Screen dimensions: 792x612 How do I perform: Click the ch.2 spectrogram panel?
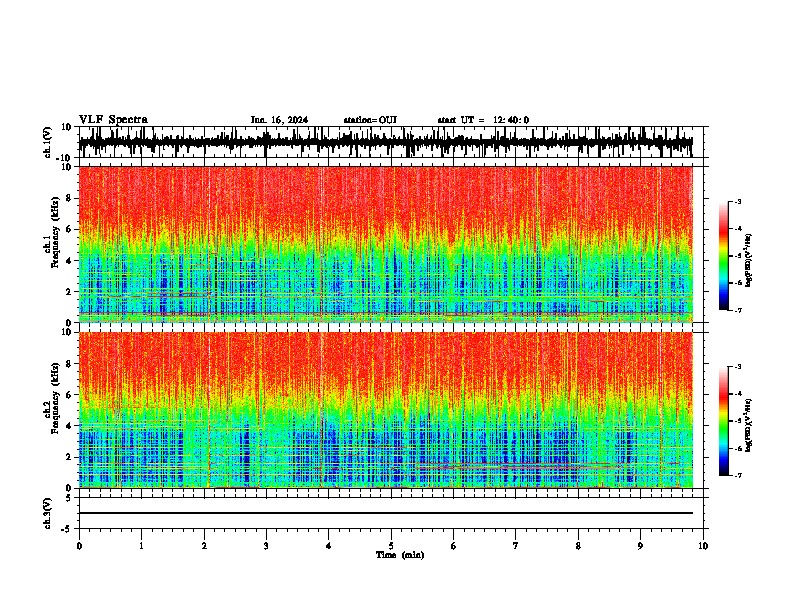[385, 410]
